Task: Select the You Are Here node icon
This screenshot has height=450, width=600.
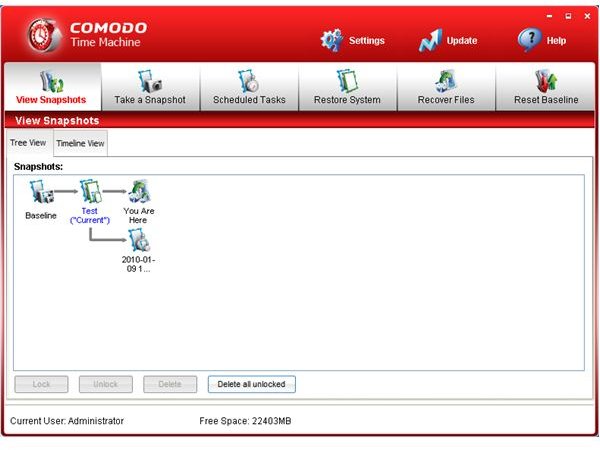Action: 139,191
